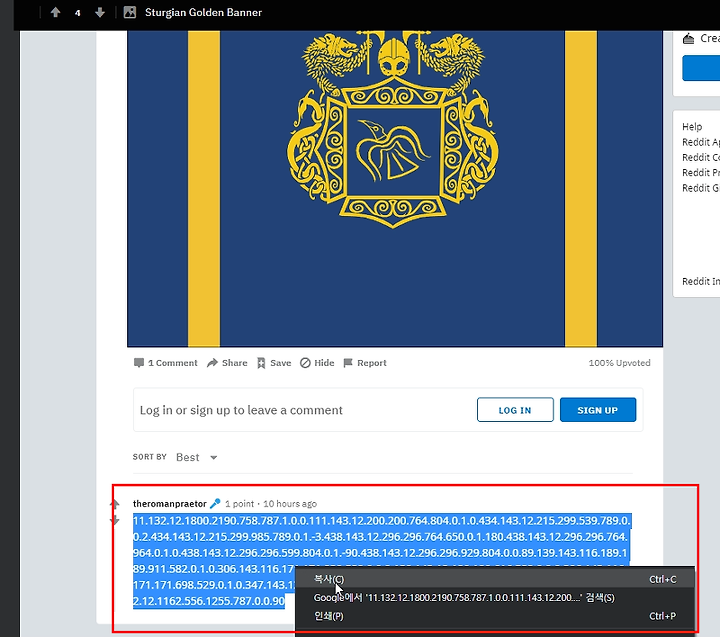This screenshot has width=720, height=637.
Task: Open the Sort By Best dropdown
Action: click(197, 457)
